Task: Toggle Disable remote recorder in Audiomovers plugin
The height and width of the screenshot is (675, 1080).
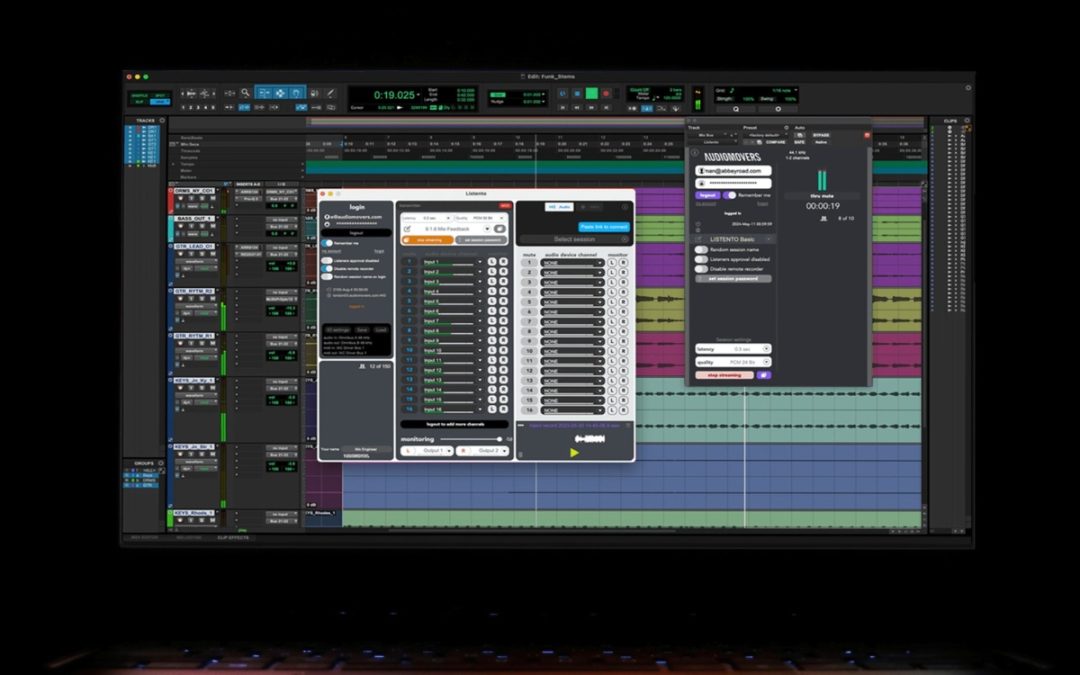Action: pos(701,269)
